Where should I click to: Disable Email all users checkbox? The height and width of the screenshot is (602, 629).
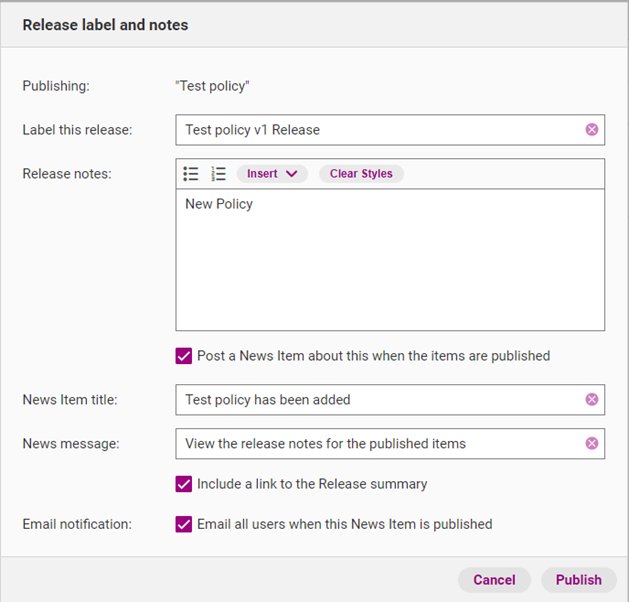[x=184, y=524]
